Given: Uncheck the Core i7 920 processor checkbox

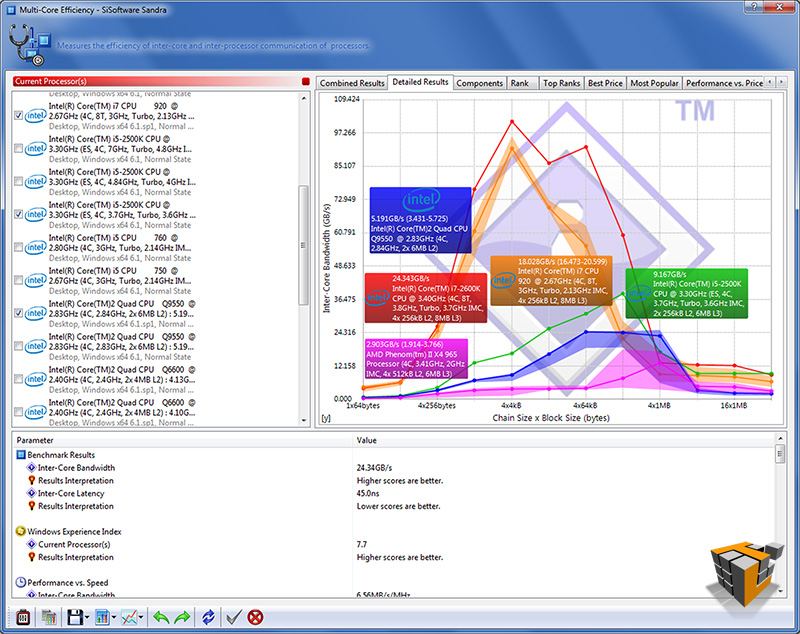Looking at the screenshot, I should click(x=18, y=116).
